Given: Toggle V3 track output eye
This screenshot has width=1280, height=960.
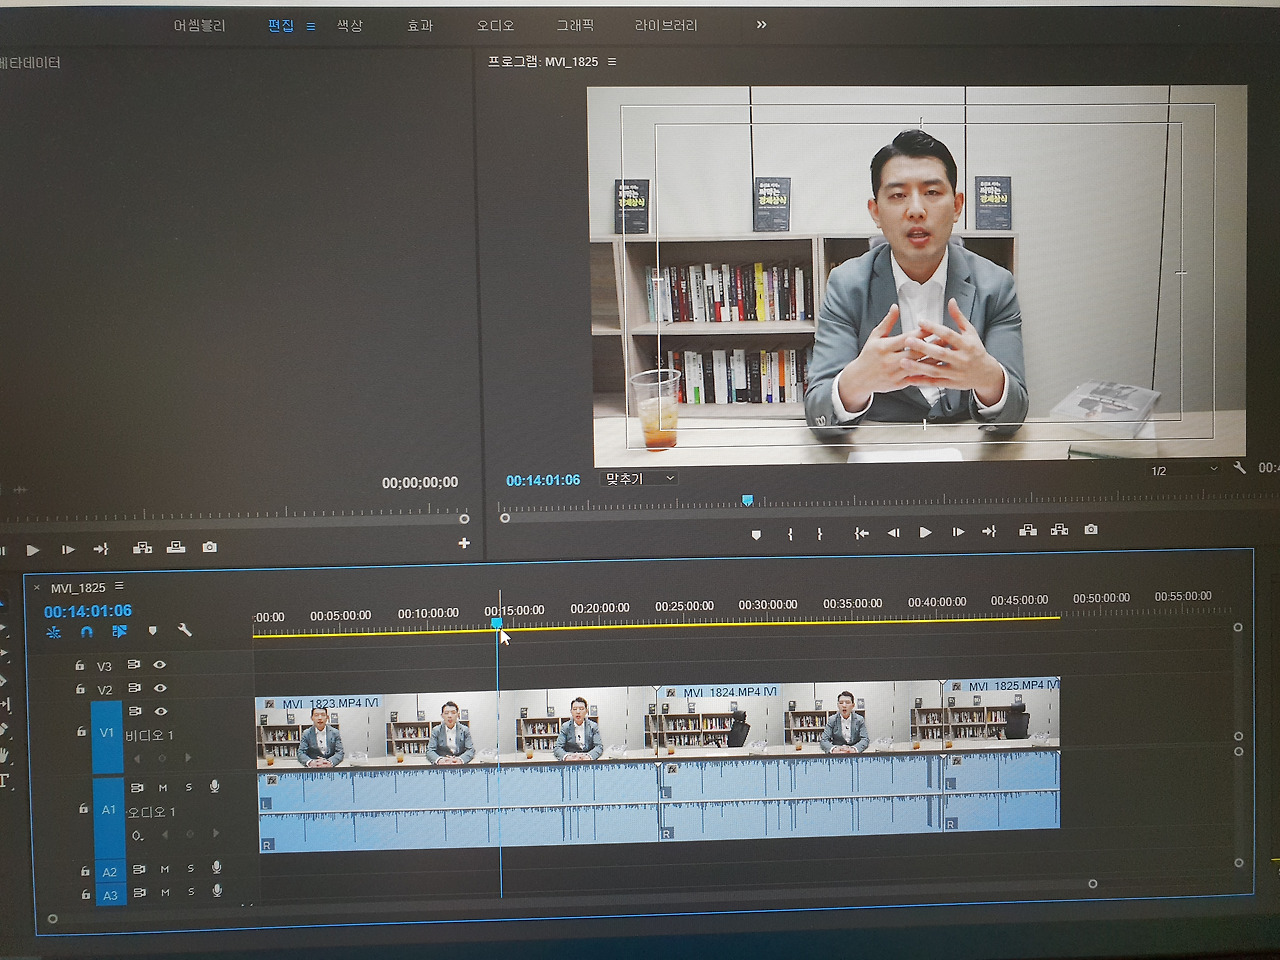Looking at the screenshot, I should click(x=160, y=665).
